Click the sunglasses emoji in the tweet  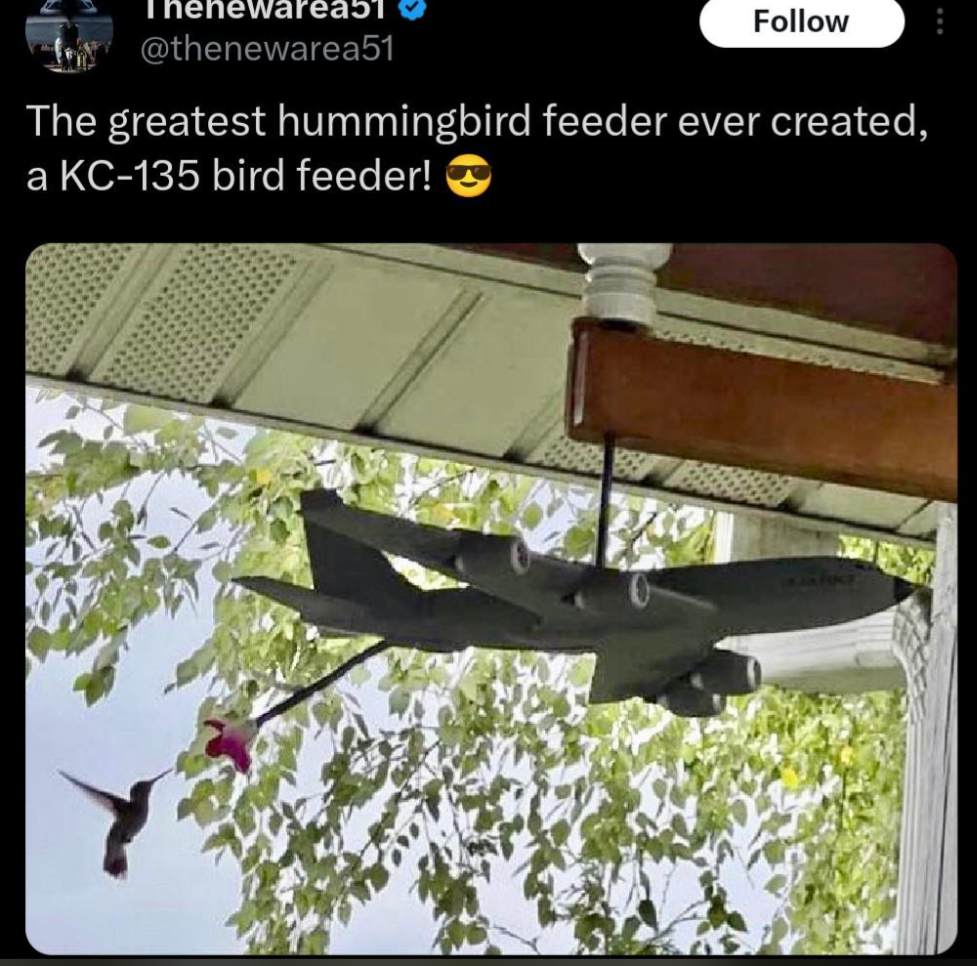pos(469,177)
